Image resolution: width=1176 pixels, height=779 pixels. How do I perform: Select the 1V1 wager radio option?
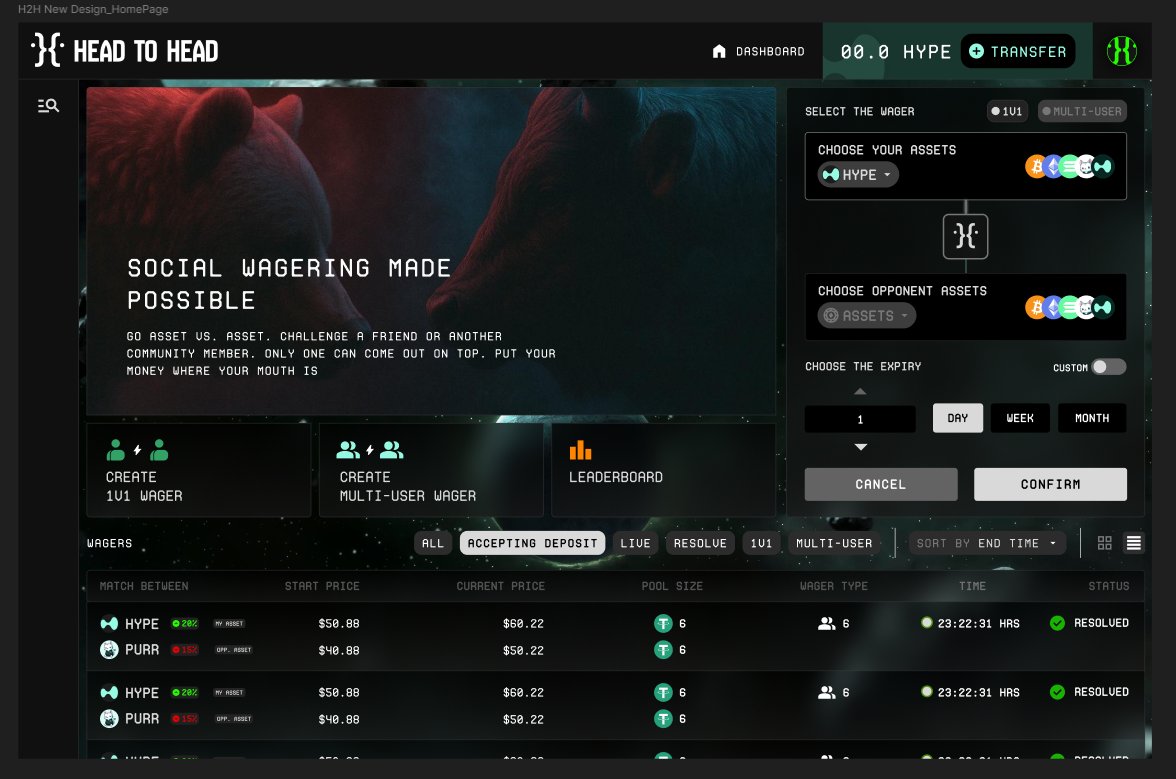click(x=1007, y=111)
